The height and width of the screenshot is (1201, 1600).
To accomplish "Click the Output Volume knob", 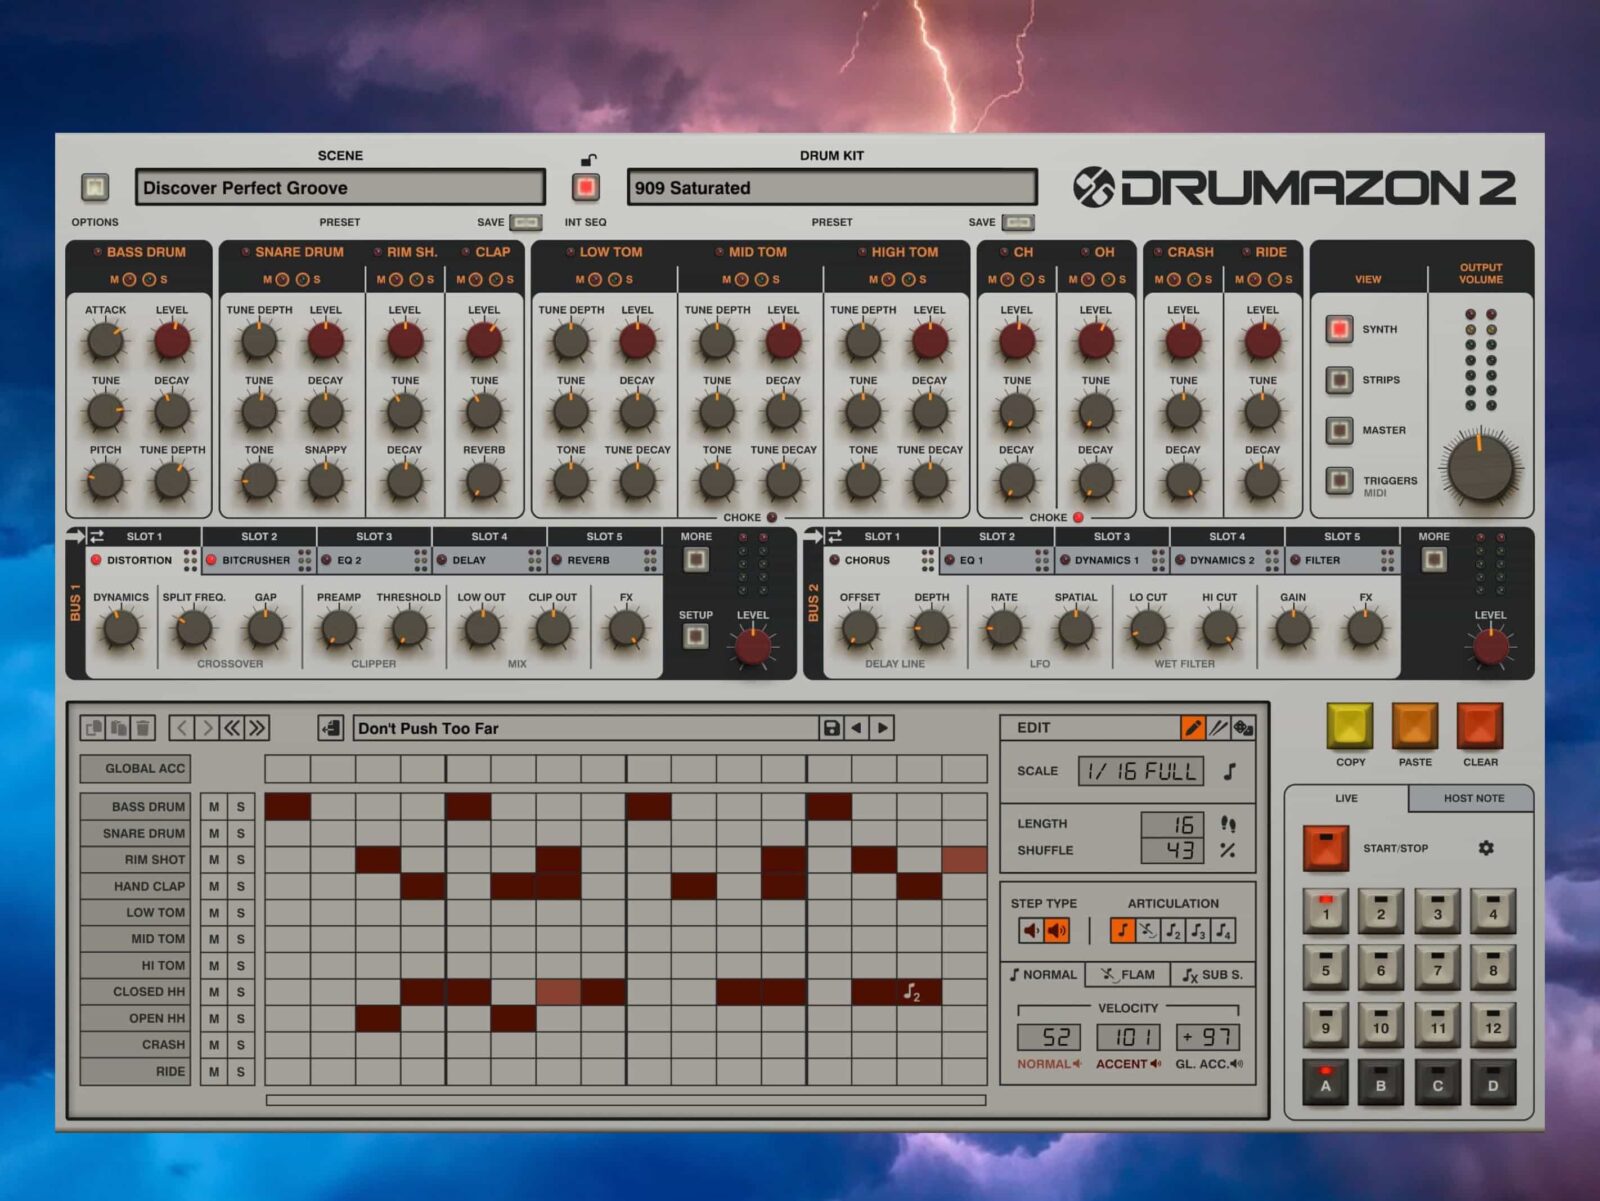I will coord(1480,468).
